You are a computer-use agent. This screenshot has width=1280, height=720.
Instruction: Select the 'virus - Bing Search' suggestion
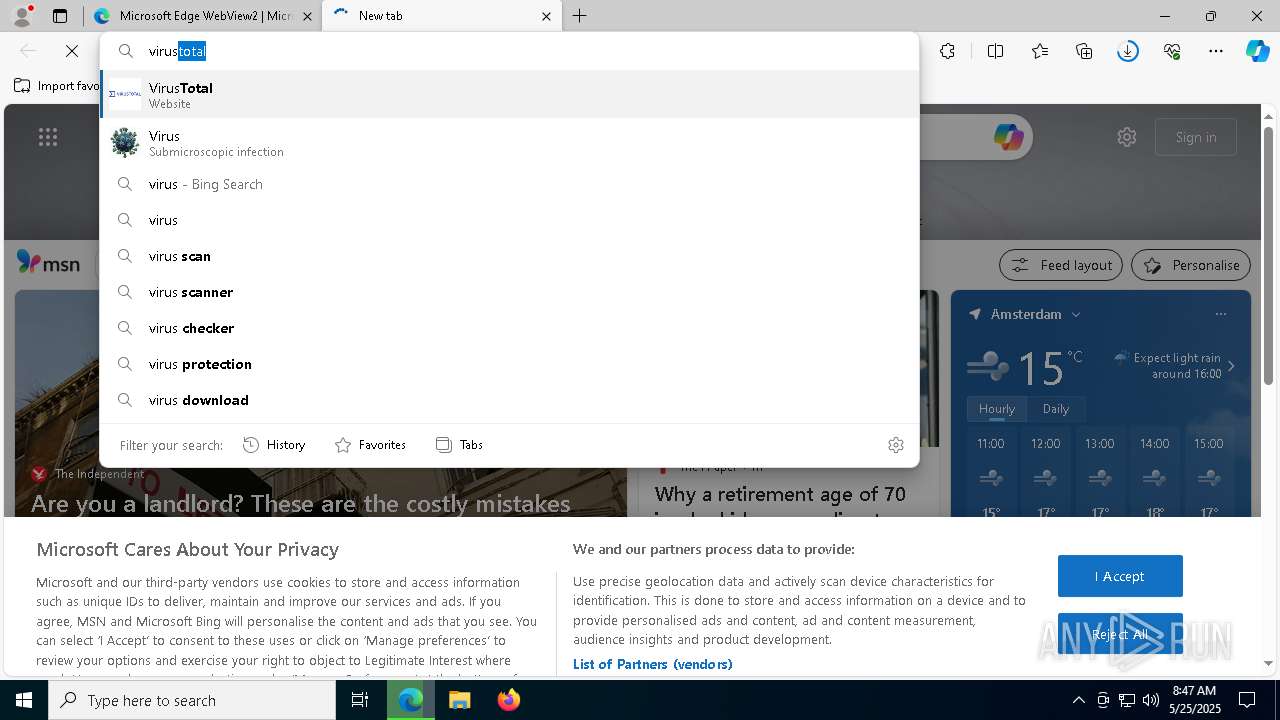(x=509, y=184)
